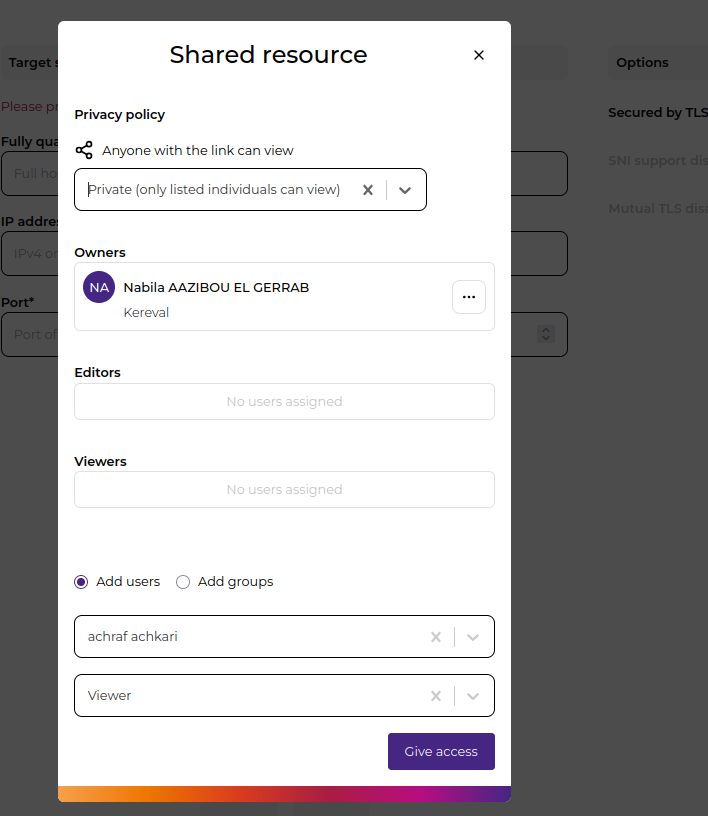Open the role dropdown set to "Viewer"
Image resolution: width=708 pixels, height=816 pixels.
click(472, 695)
